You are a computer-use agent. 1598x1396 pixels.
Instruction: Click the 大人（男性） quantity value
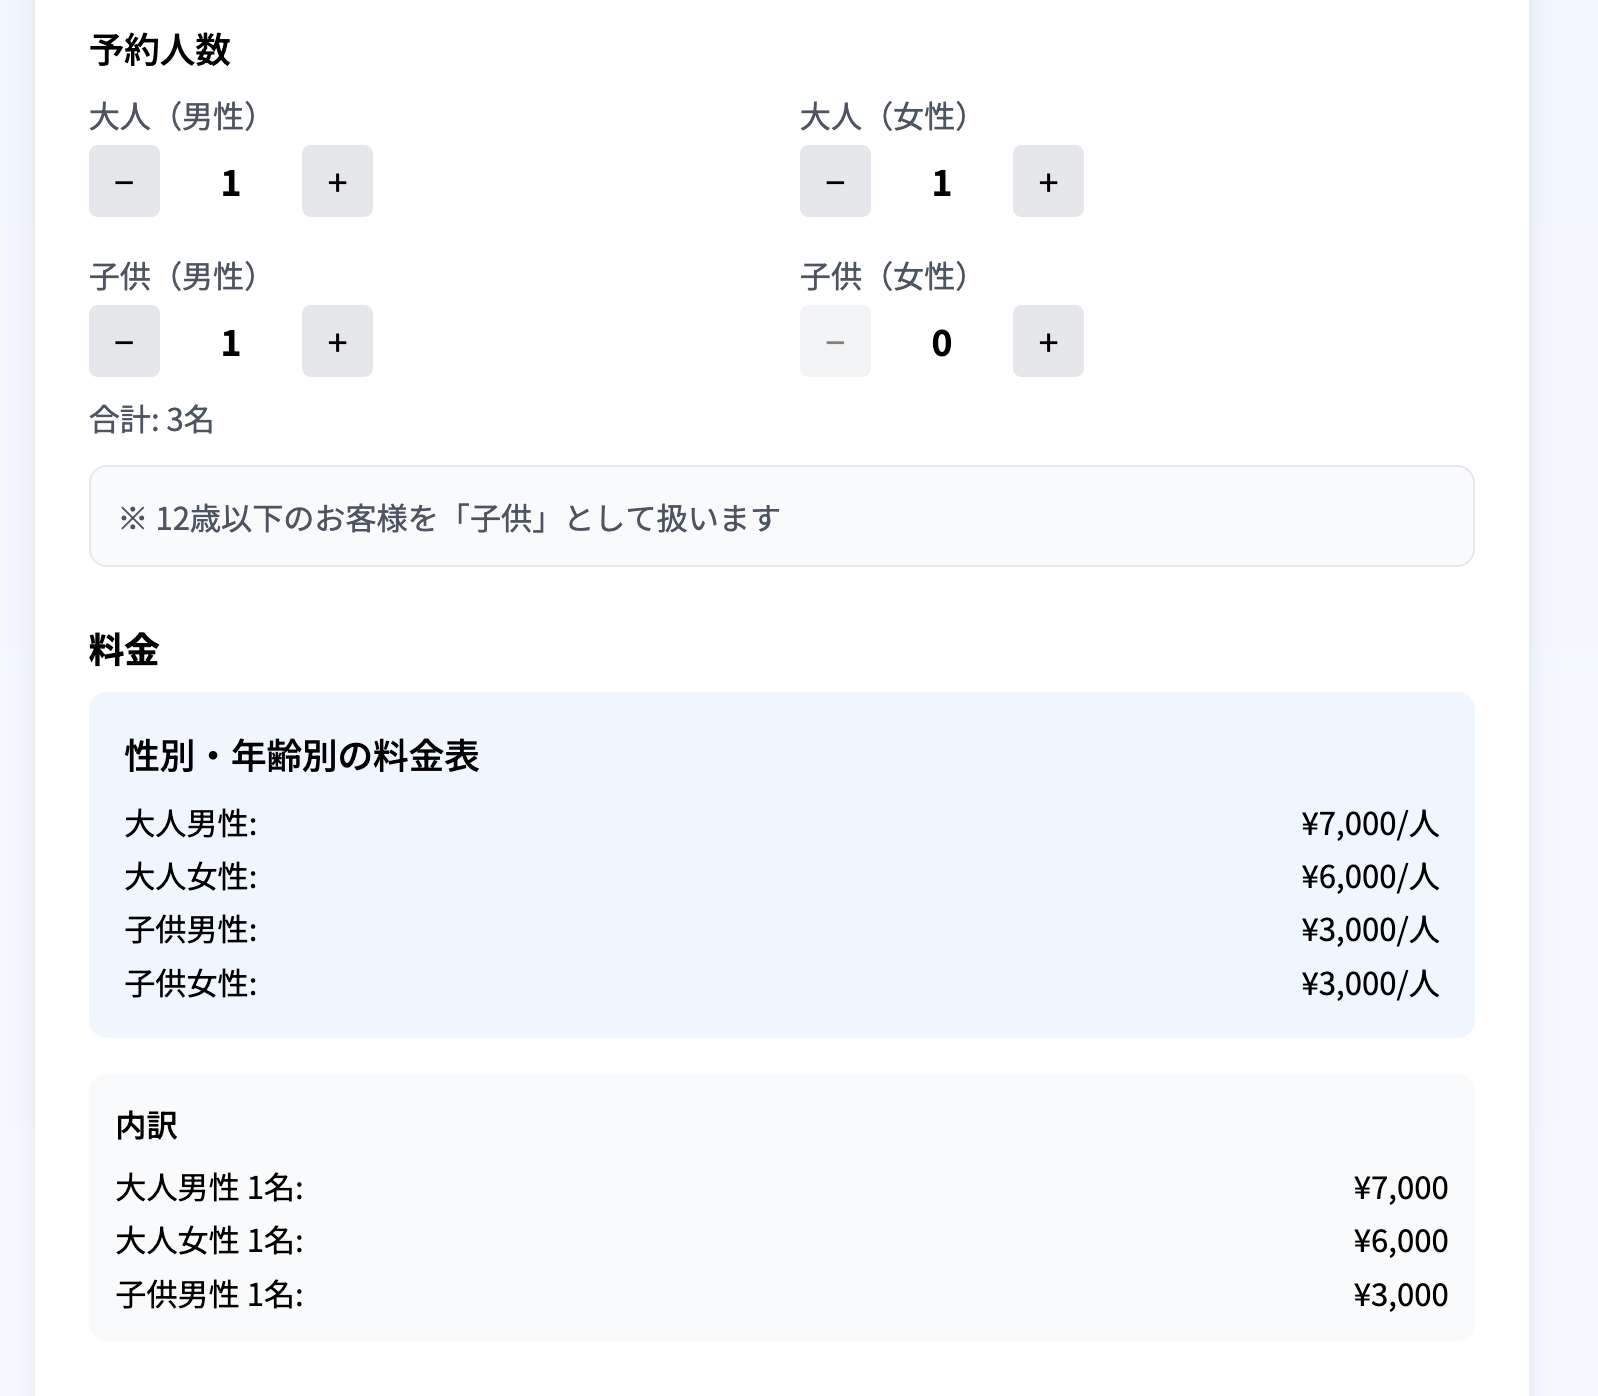click(x=231, y=183)
